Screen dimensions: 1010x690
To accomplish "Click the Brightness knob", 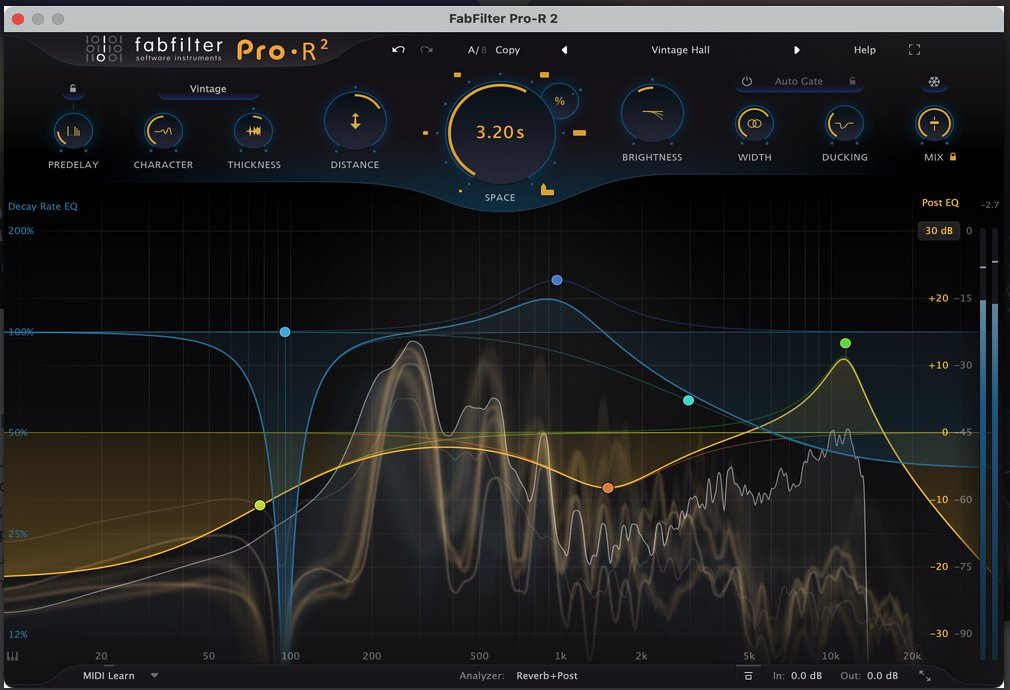I will click(x=652, y=114).
